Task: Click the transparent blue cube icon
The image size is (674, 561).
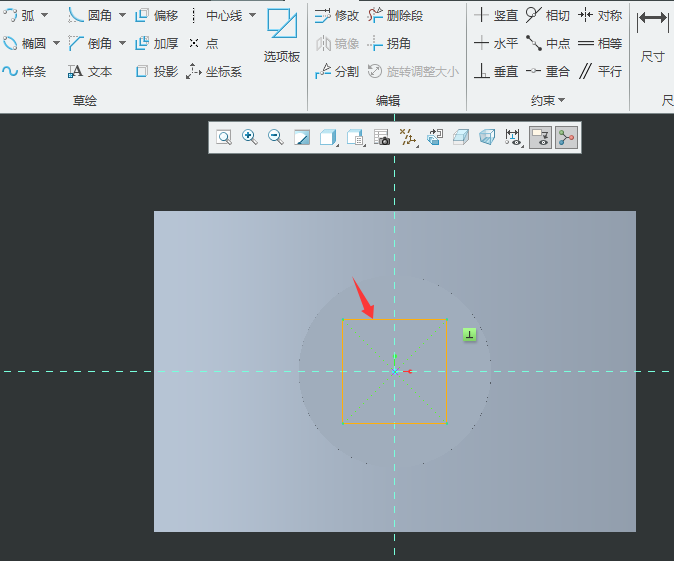Action: click(487, 138)
